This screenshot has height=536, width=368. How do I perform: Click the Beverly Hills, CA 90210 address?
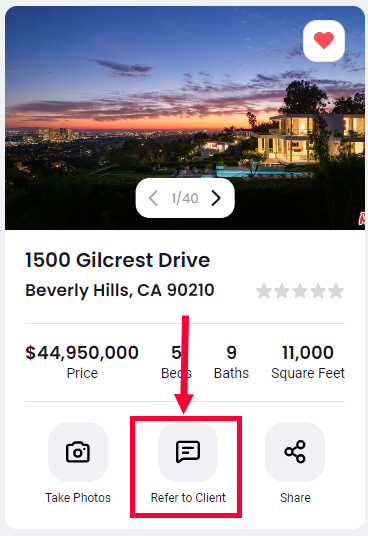[x=120, y=291]
